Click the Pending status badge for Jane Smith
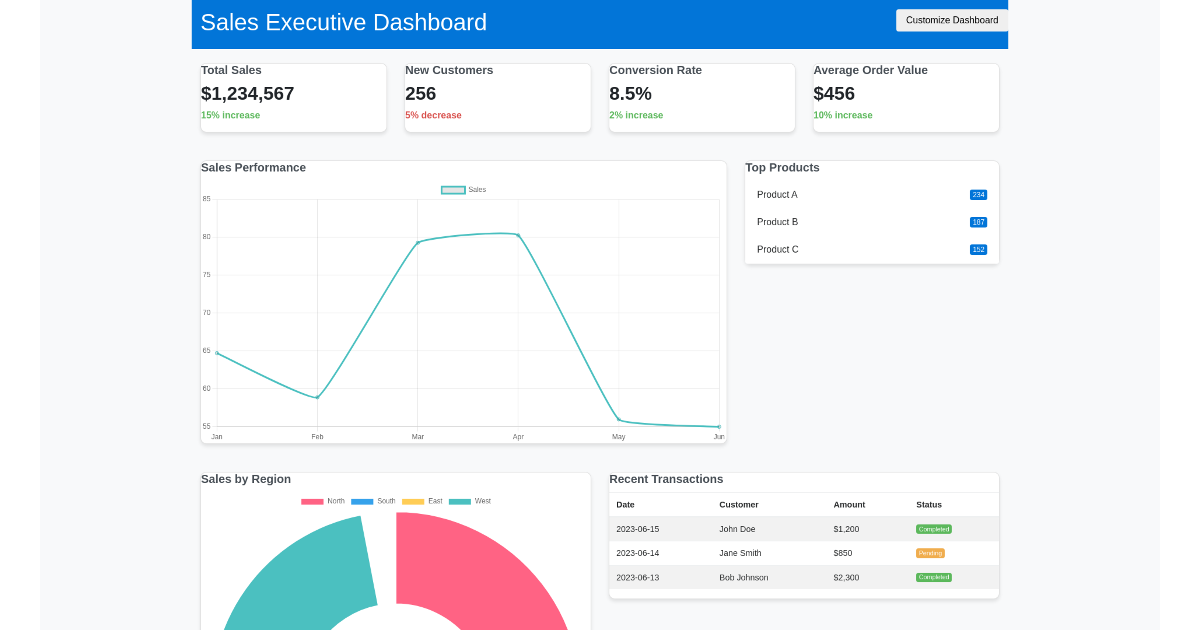Viewport: 1200px width, 630px height. (930, 552)
